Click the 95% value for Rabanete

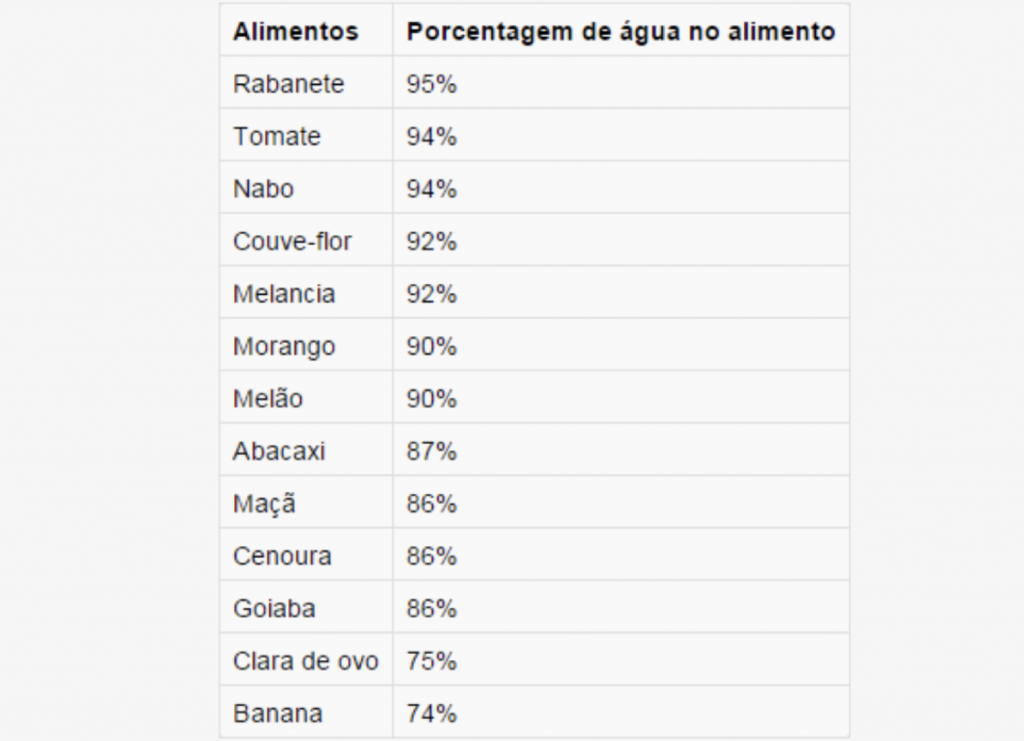pyautogui.click(x=431, y=84)
